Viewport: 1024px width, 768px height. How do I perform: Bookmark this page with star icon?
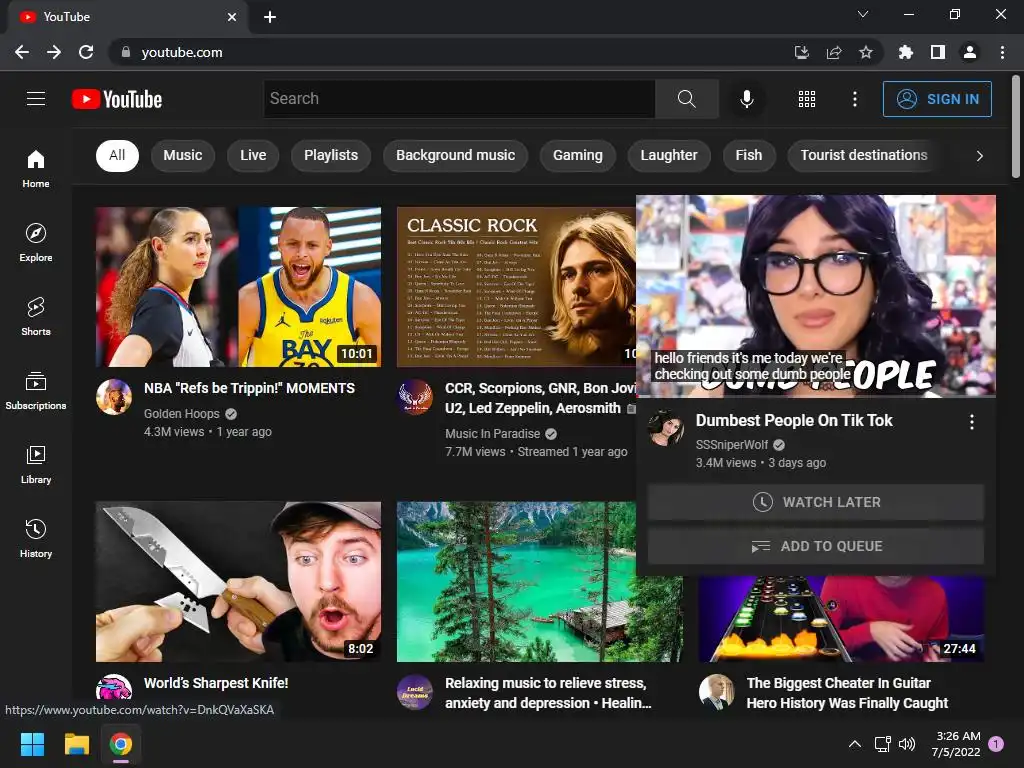click(x=866, y=52)
